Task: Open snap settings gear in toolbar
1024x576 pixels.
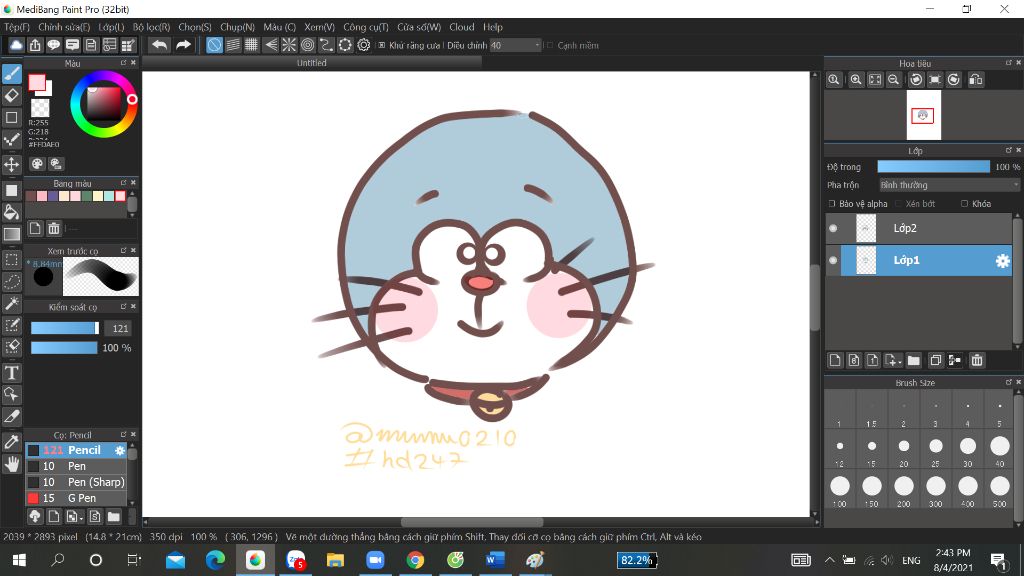Action: point(364,45)
